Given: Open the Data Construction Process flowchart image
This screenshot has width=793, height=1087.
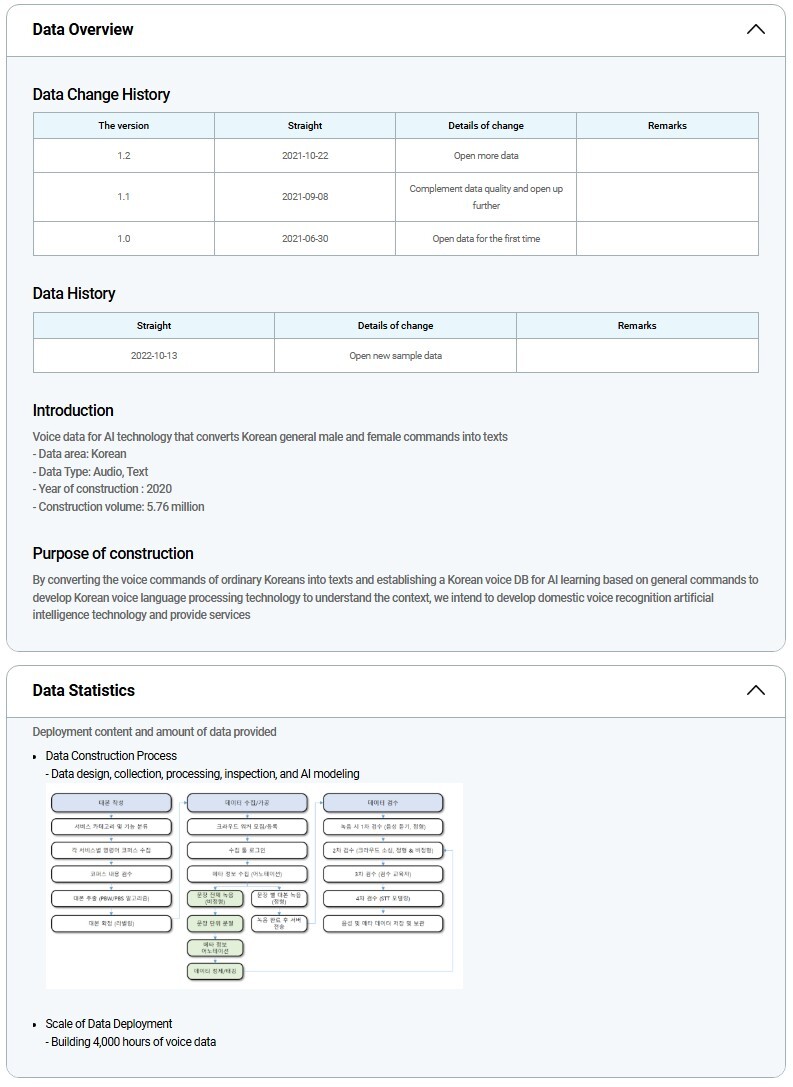Looking at the screenshot, I should pos(254,886).
